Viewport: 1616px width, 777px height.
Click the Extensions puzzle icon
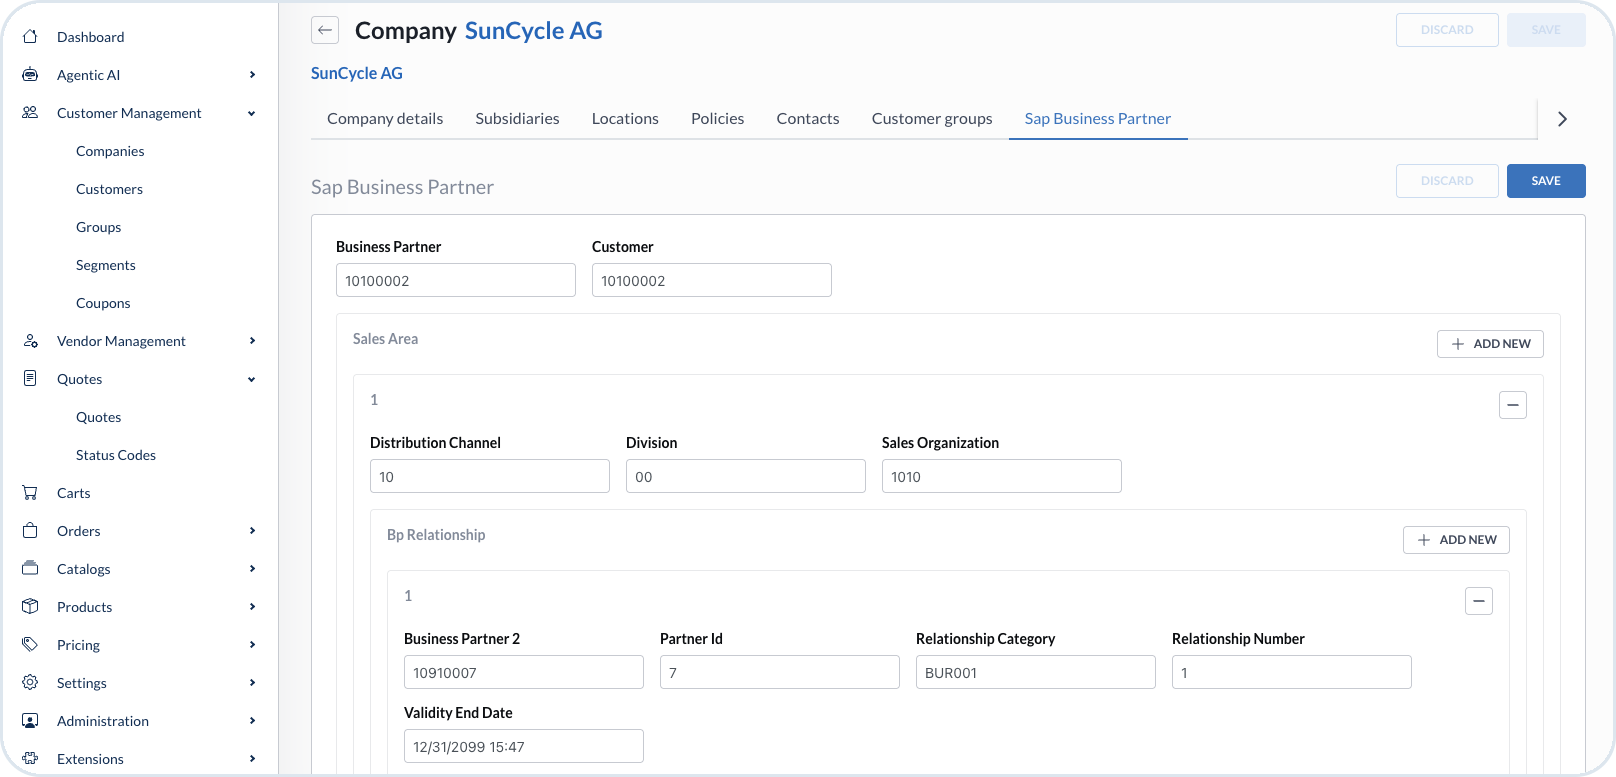(30, 759)
